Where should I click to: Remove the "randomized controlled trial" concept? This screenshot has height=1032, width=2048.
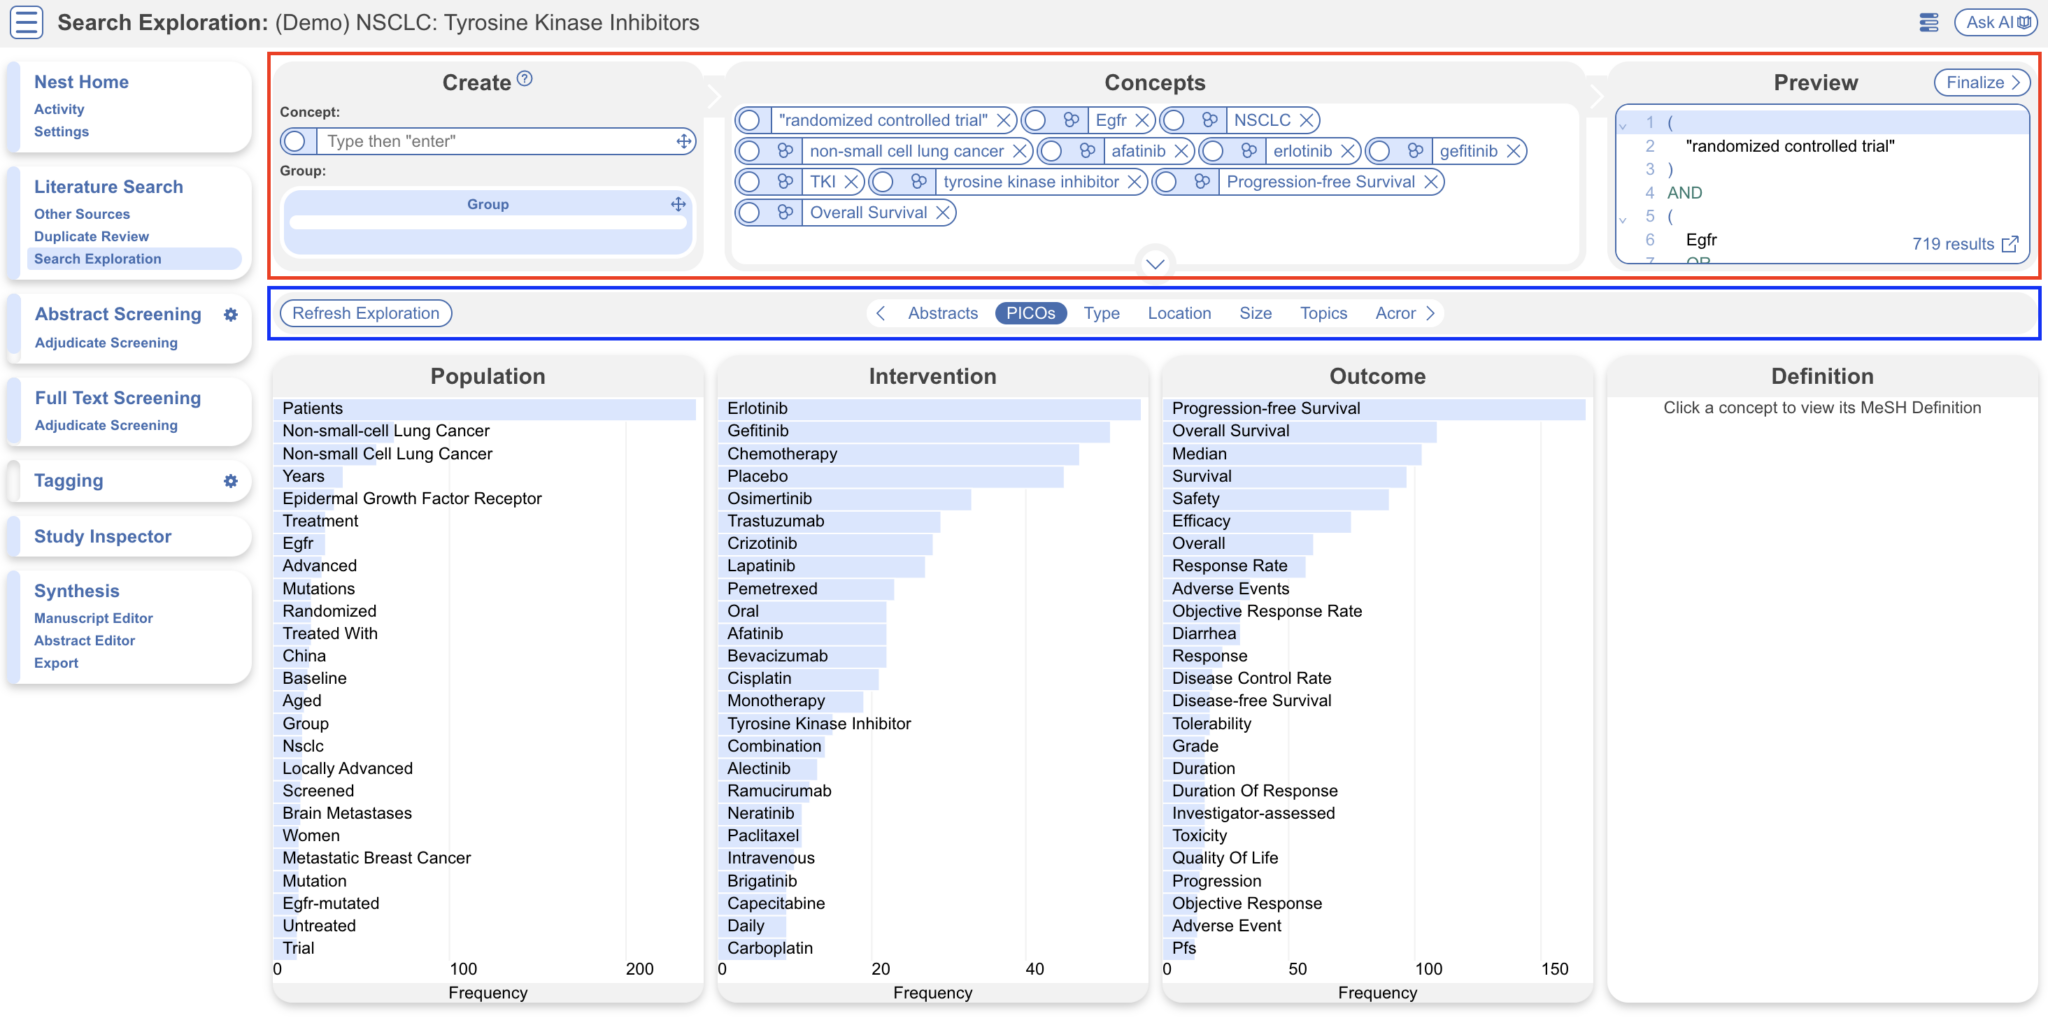coord(1004,120)
